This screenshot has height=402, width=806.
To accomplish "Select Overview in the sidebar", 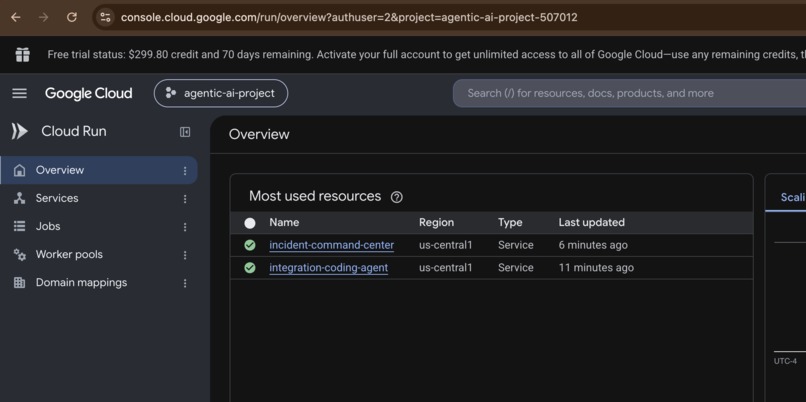I will tap(99, 170).
